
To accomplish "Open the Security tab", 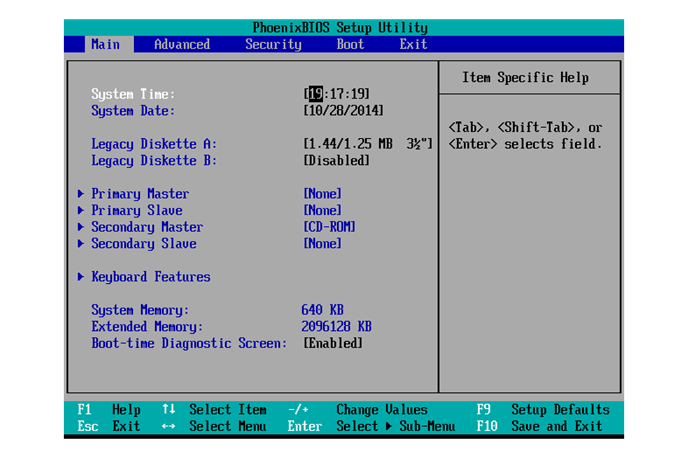I will click(273, 44).
